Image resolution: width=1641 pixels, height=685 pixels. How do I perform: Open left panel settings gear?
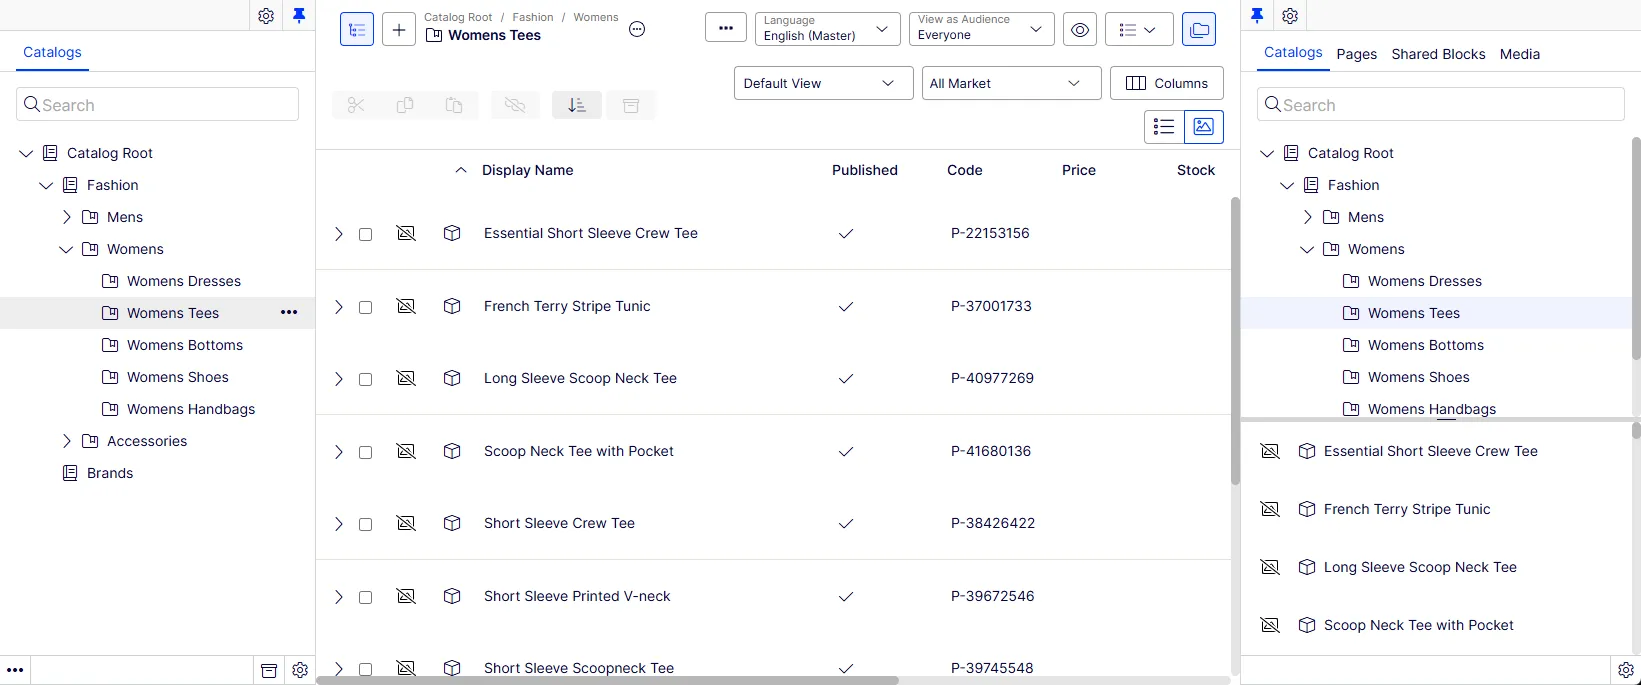point(266,16)
